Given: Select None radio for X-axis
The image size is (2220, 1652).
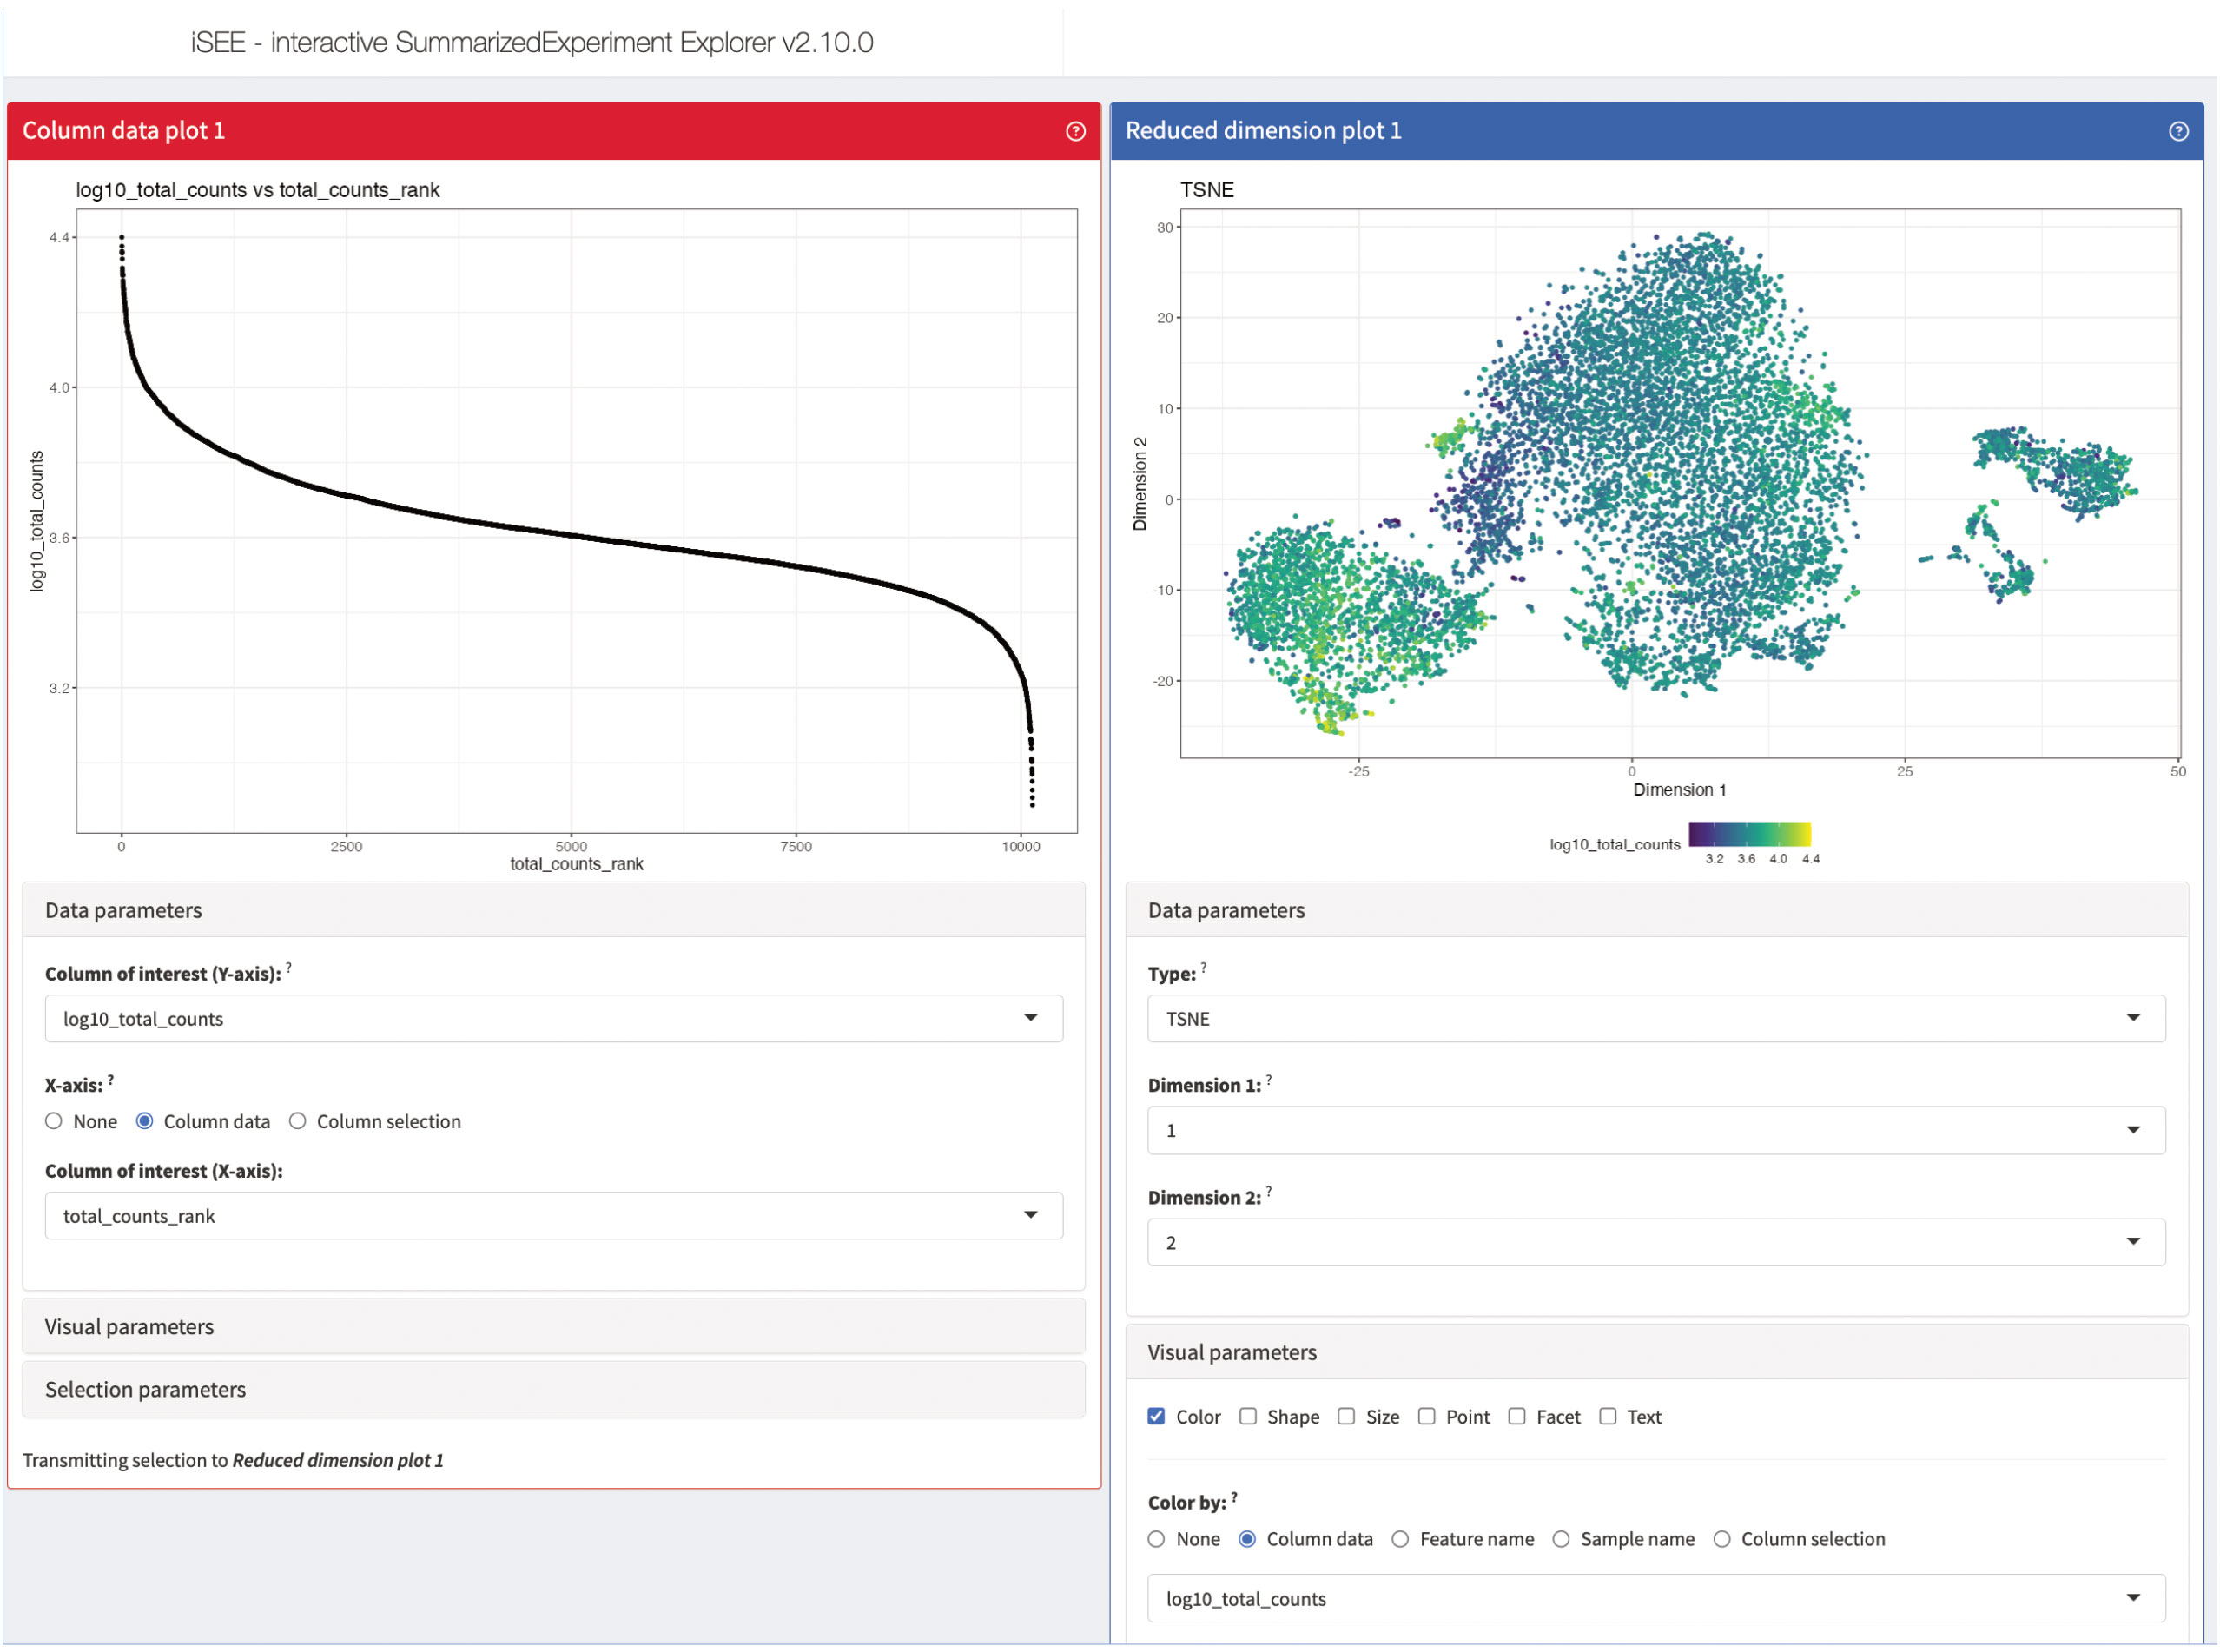Looking at the screenshot, I should coord(54,1121).
